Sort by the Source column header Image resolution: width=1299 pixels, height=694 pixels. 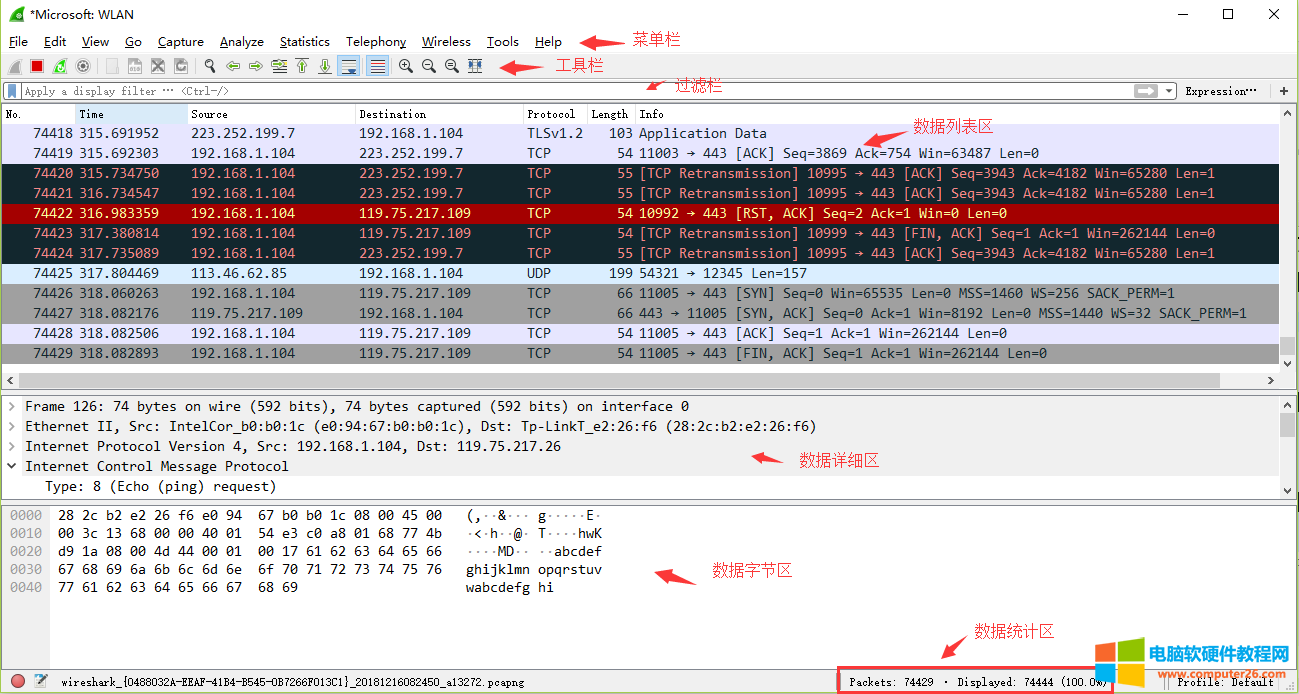pos(271,114)
